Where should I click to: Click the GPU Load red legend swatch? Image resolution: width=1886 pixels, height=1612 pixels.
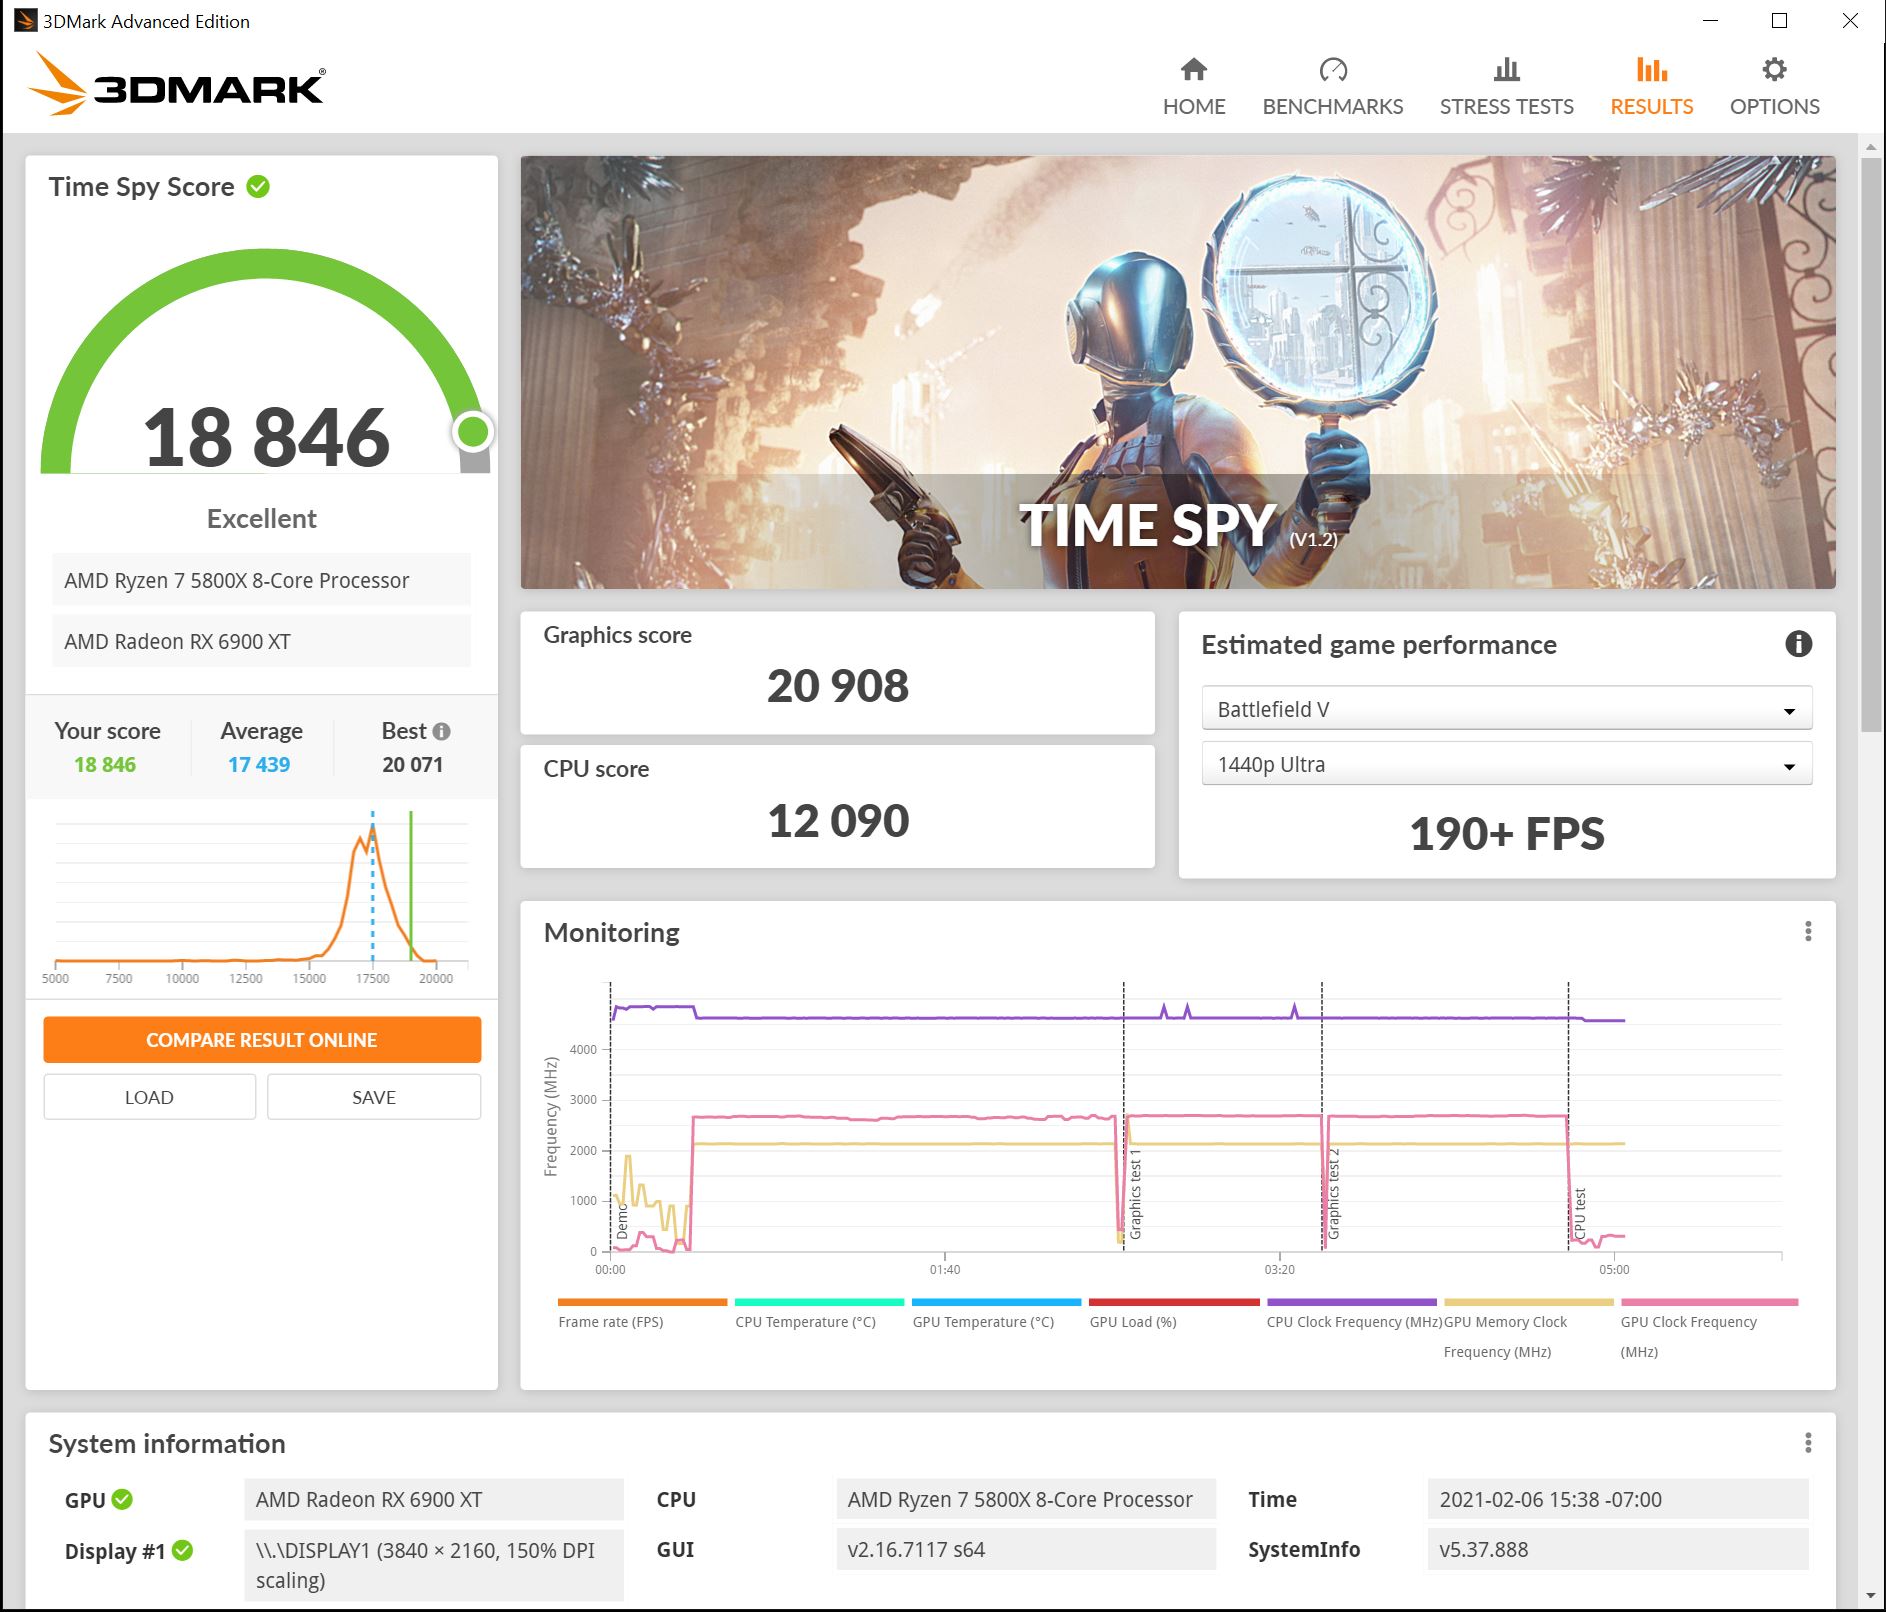1173,1302
